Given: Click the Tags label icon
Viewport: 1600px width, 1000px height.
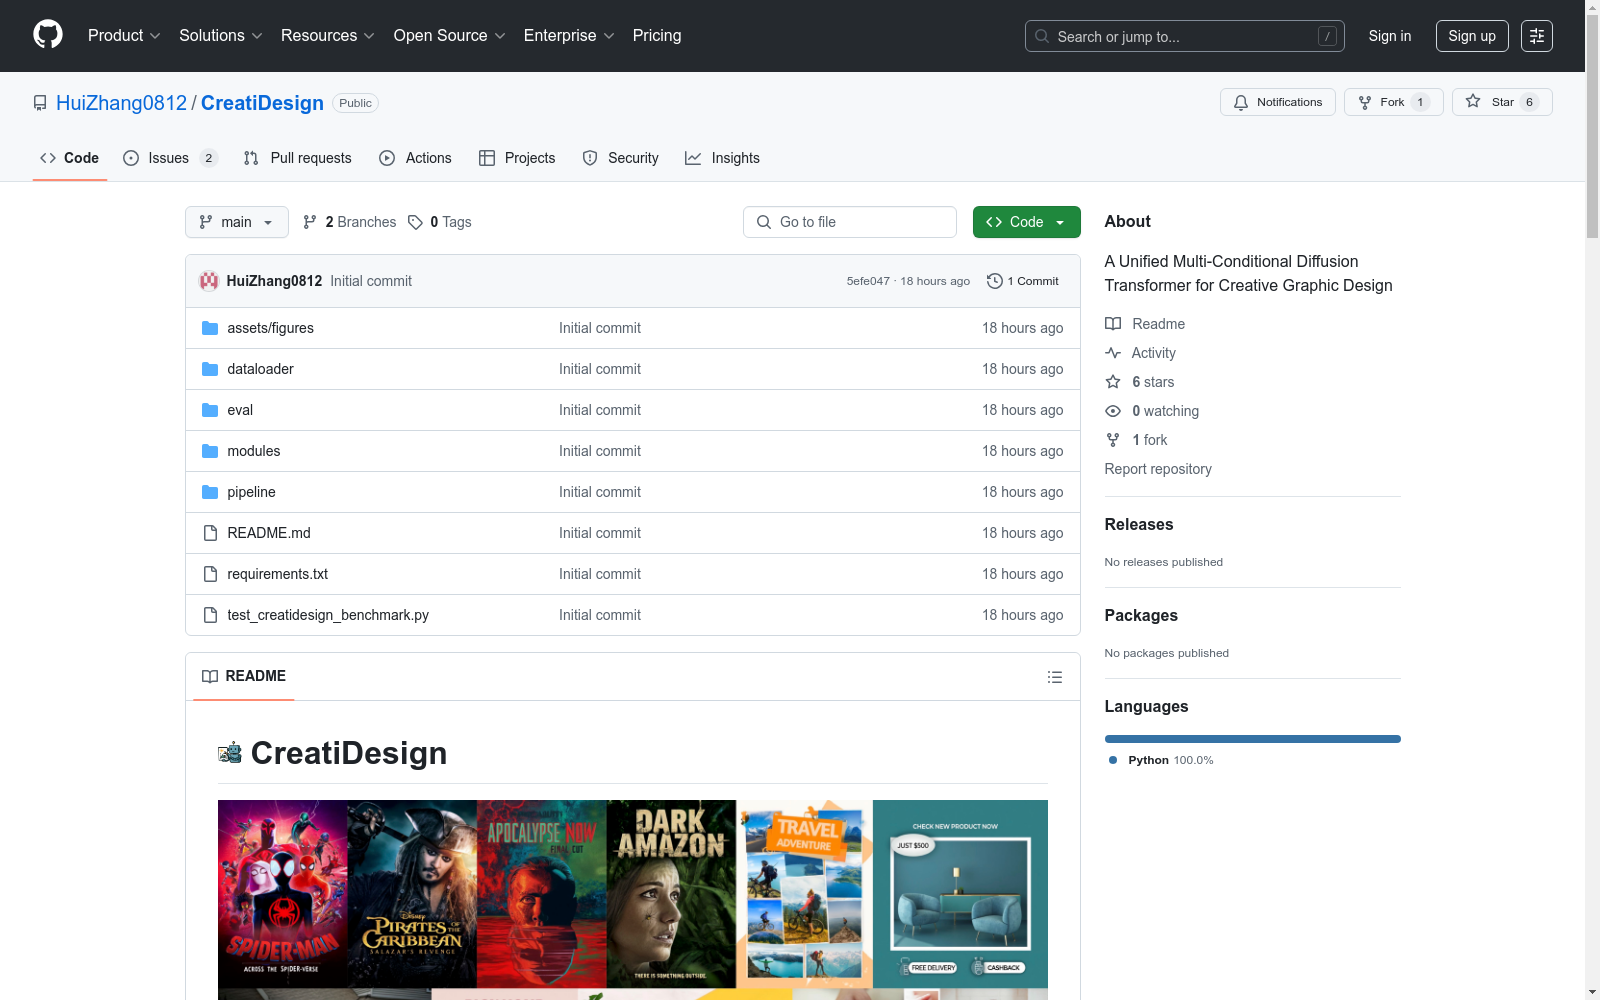Looking at the screenshot, I should tap(415, 222).
